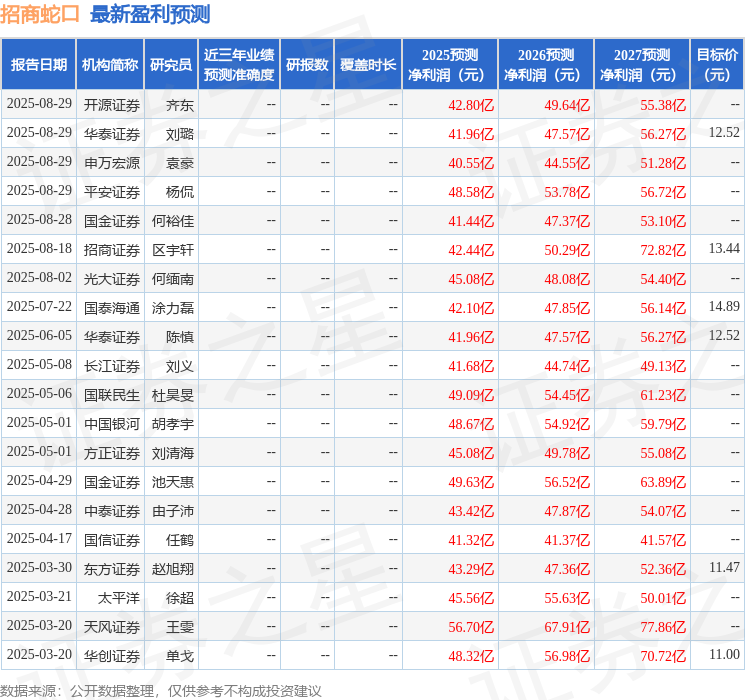
Task: Click analyst name 齐东
Action: pyautogui.click(x=180, y=105)
